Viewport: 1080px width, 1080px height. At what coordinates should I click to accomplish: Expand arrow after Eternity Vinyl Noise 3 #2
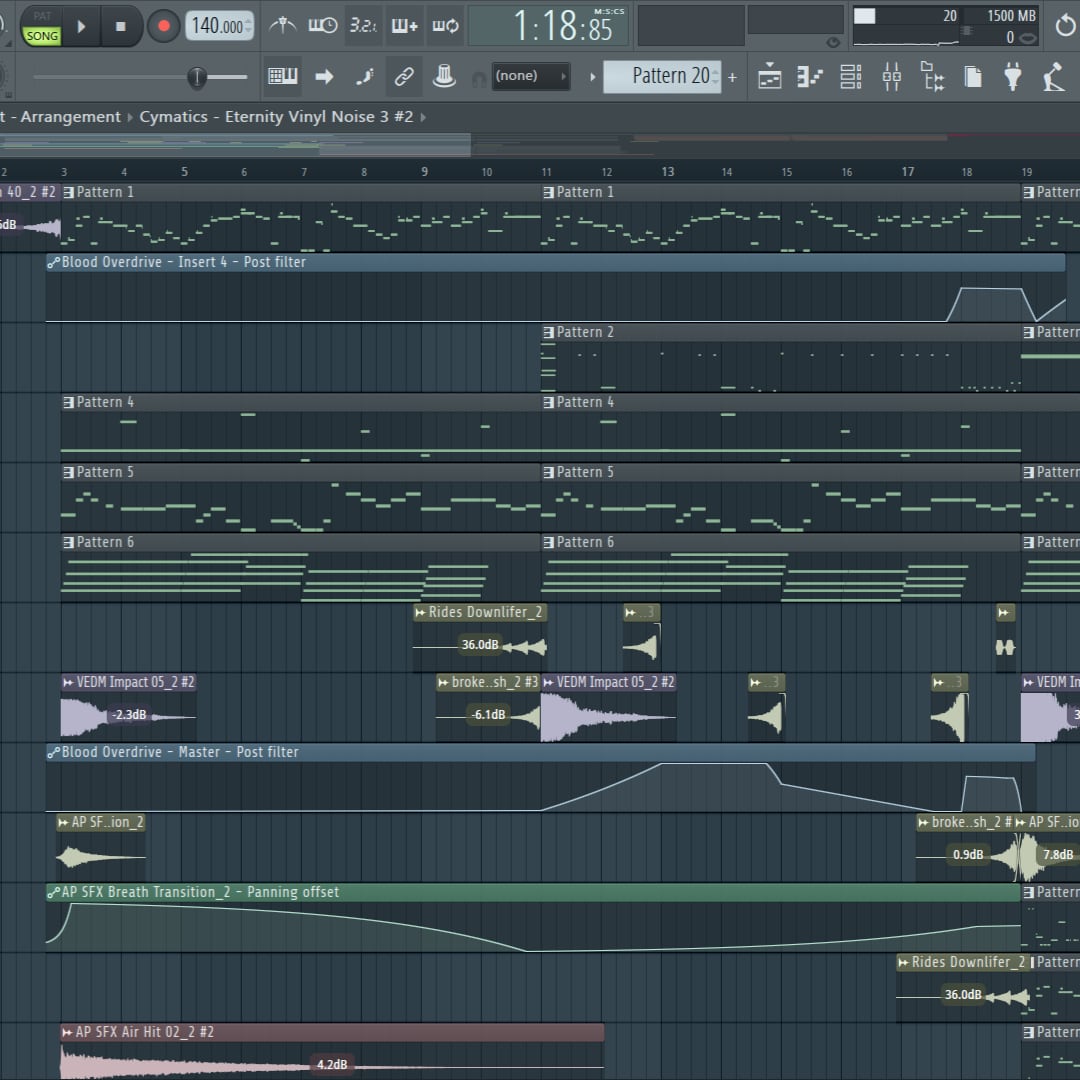(x=423, y=117)
